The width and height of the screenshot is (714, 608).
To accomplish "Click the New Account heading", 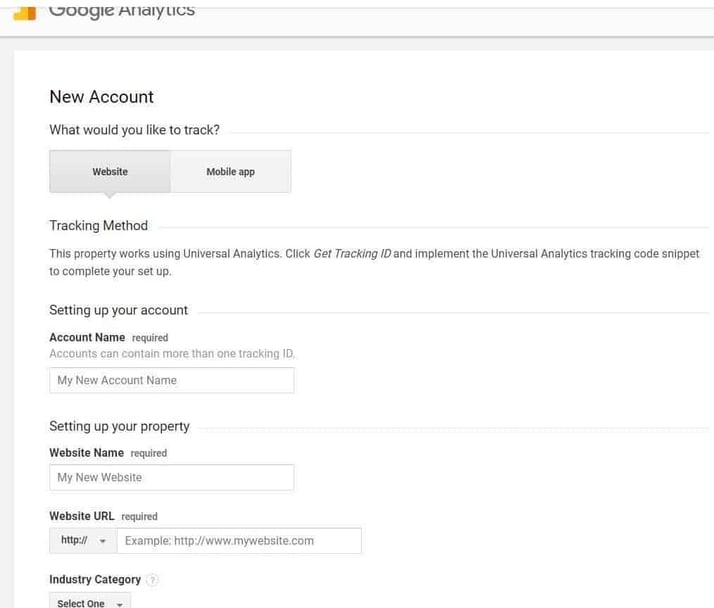I will [x=102, y=97].
